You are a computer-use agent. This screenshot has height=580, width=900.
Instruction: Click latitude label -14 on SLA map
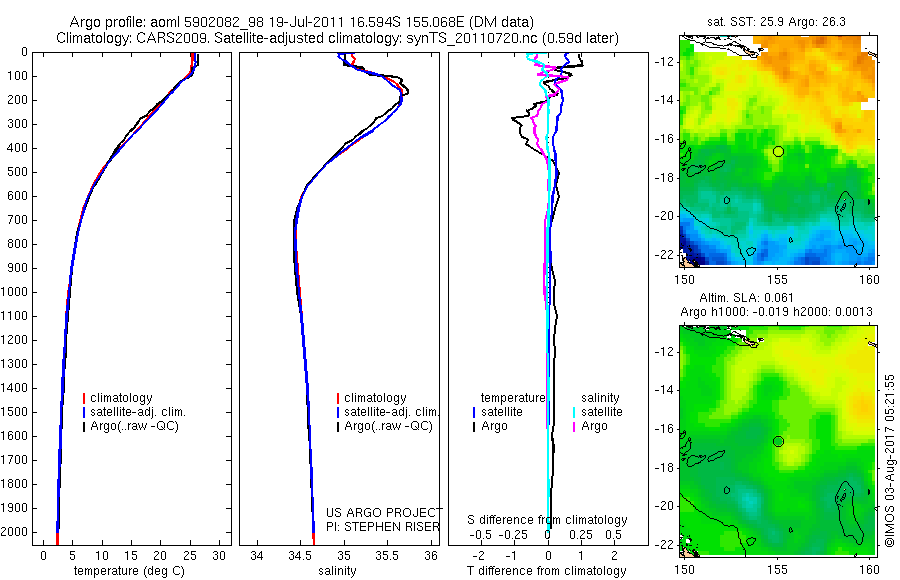(x=665, y=390)
